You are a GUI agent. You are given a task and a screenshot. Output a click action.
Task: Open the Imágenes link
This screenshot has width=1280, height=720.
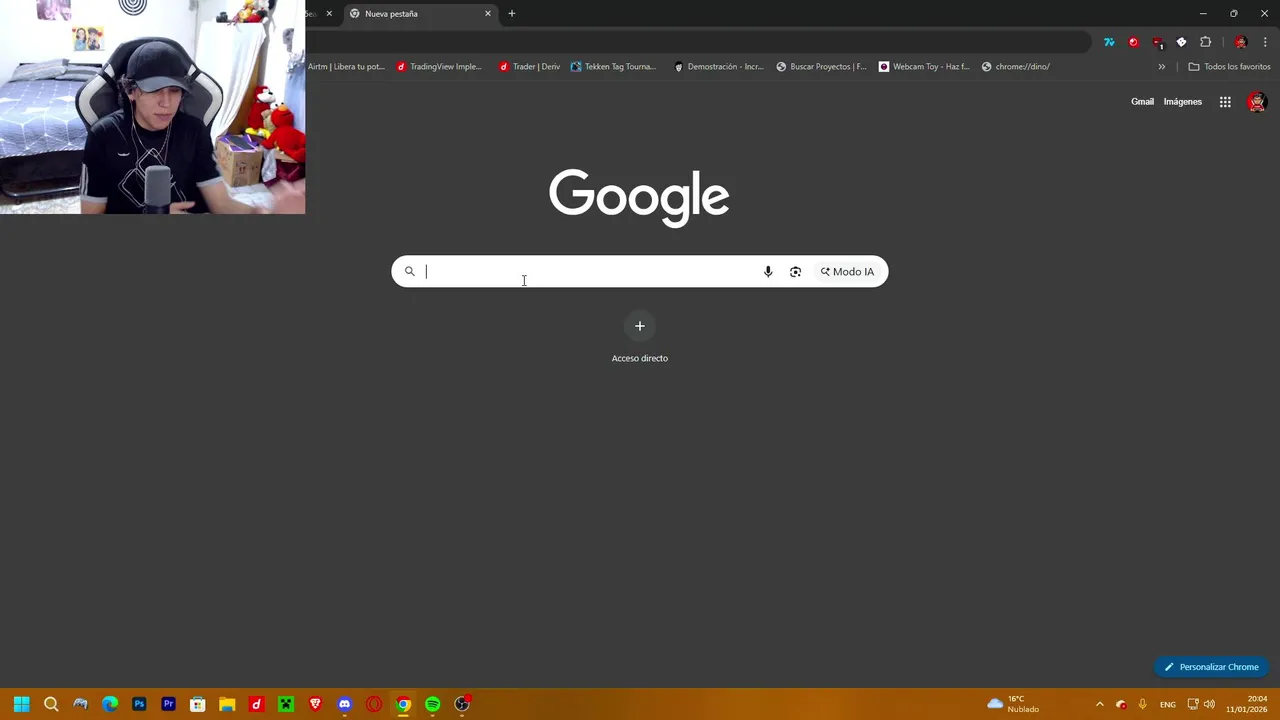coord(1182,102)
